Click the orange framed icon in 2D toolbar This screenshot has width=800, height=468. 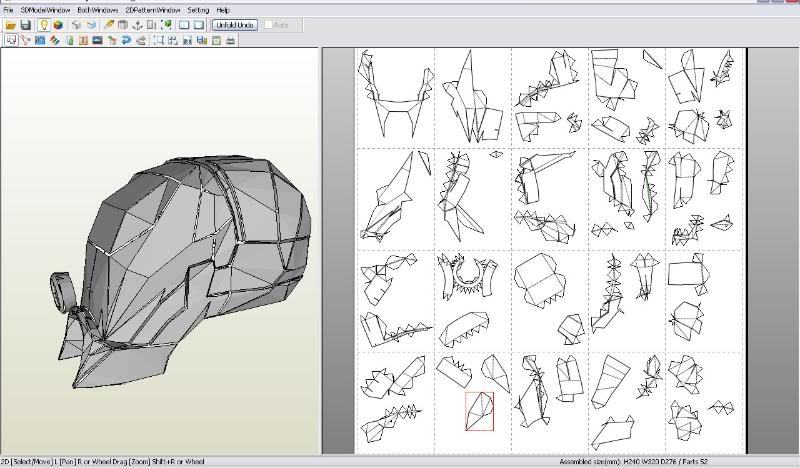[x=83, y=40]
